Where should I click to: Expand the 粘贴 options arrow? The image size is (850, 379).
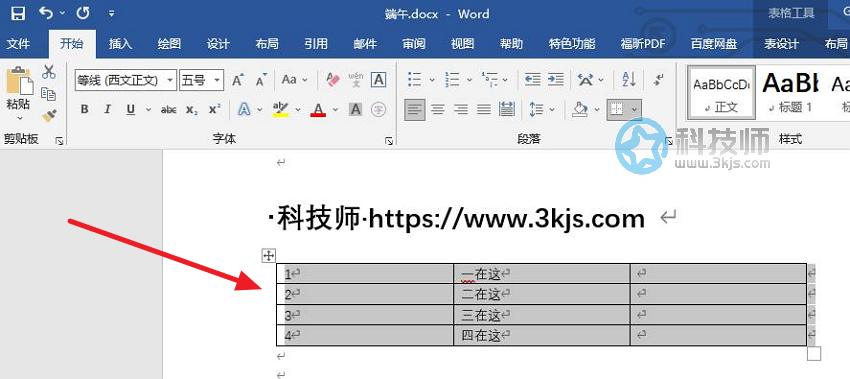[19, 118]
